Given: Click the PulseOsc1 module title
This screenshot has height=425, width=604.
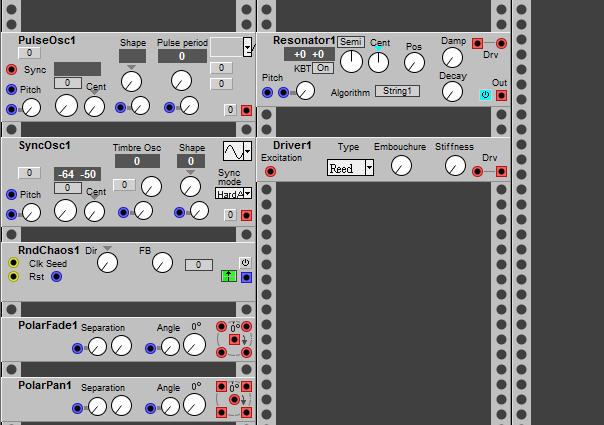Looking at the screenshot, I should [47, 40].
